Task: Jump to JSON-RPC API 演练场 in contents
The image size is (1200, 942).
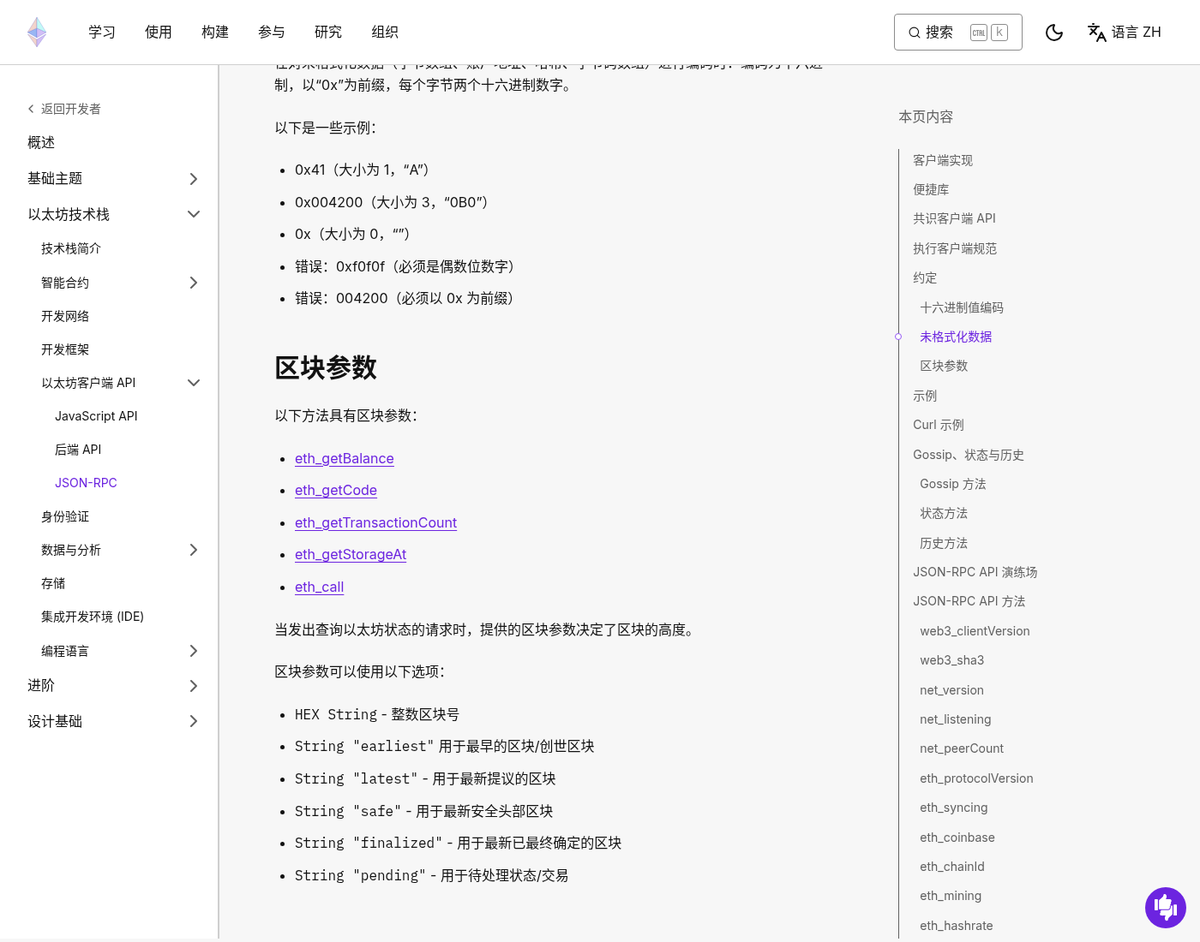Action: pyautogui.click(x=975, y=572)
